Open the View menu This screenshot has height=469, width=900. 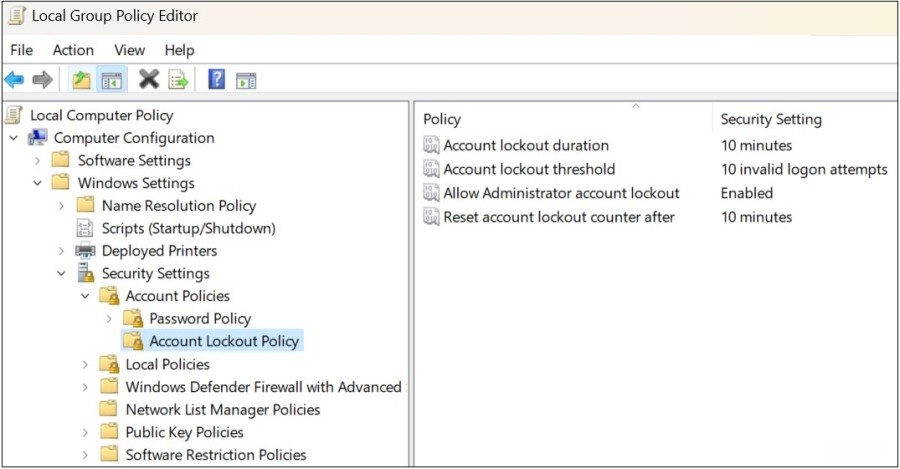pyautogui.click(x=129, y=50)
